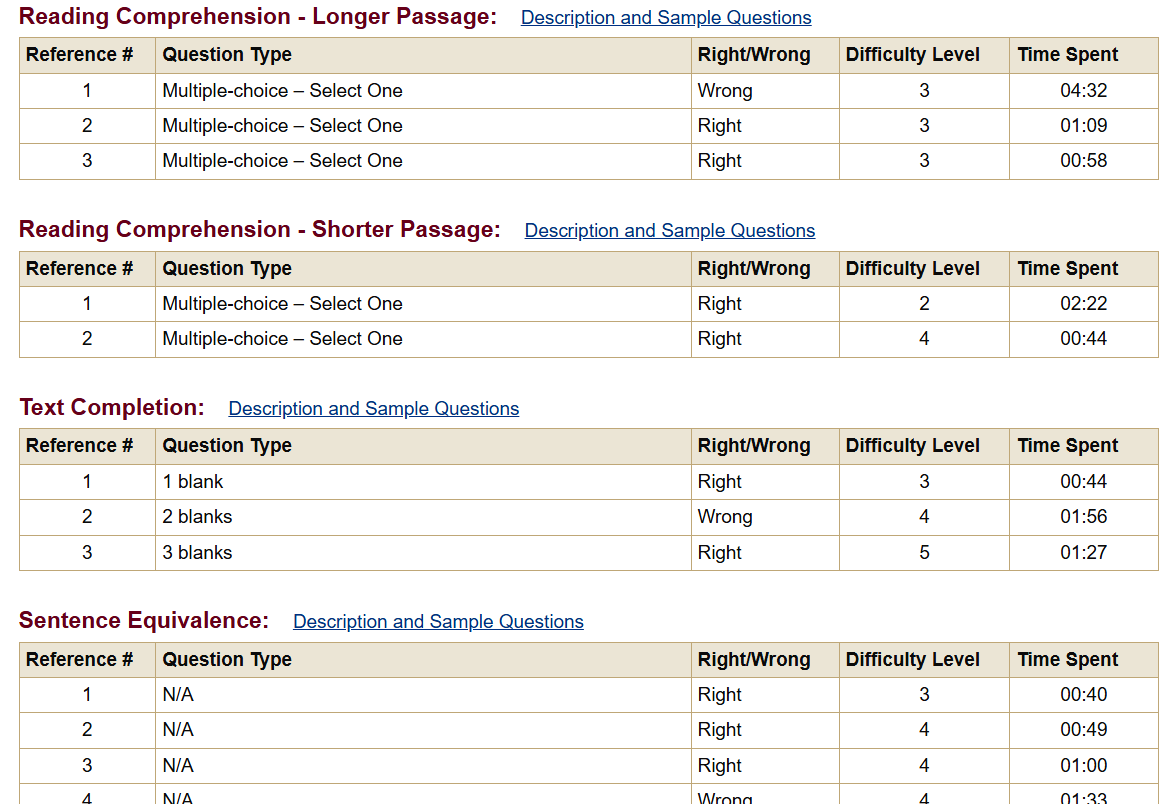The image size is (1163, 804).
Task: Select the time spent value "01:09"
Action: point(1084,125)
